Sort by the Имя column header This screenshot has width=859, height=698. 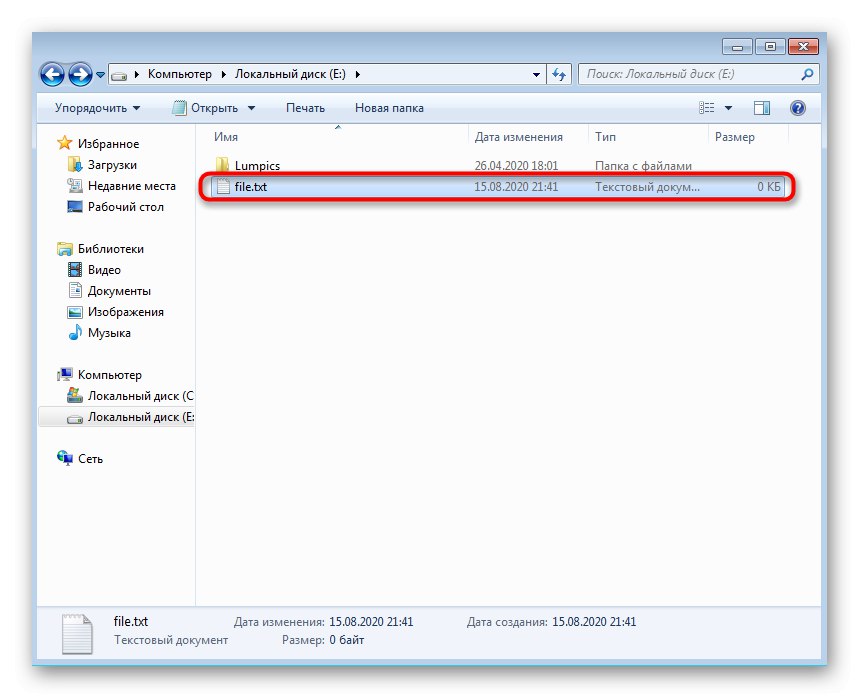226,137
